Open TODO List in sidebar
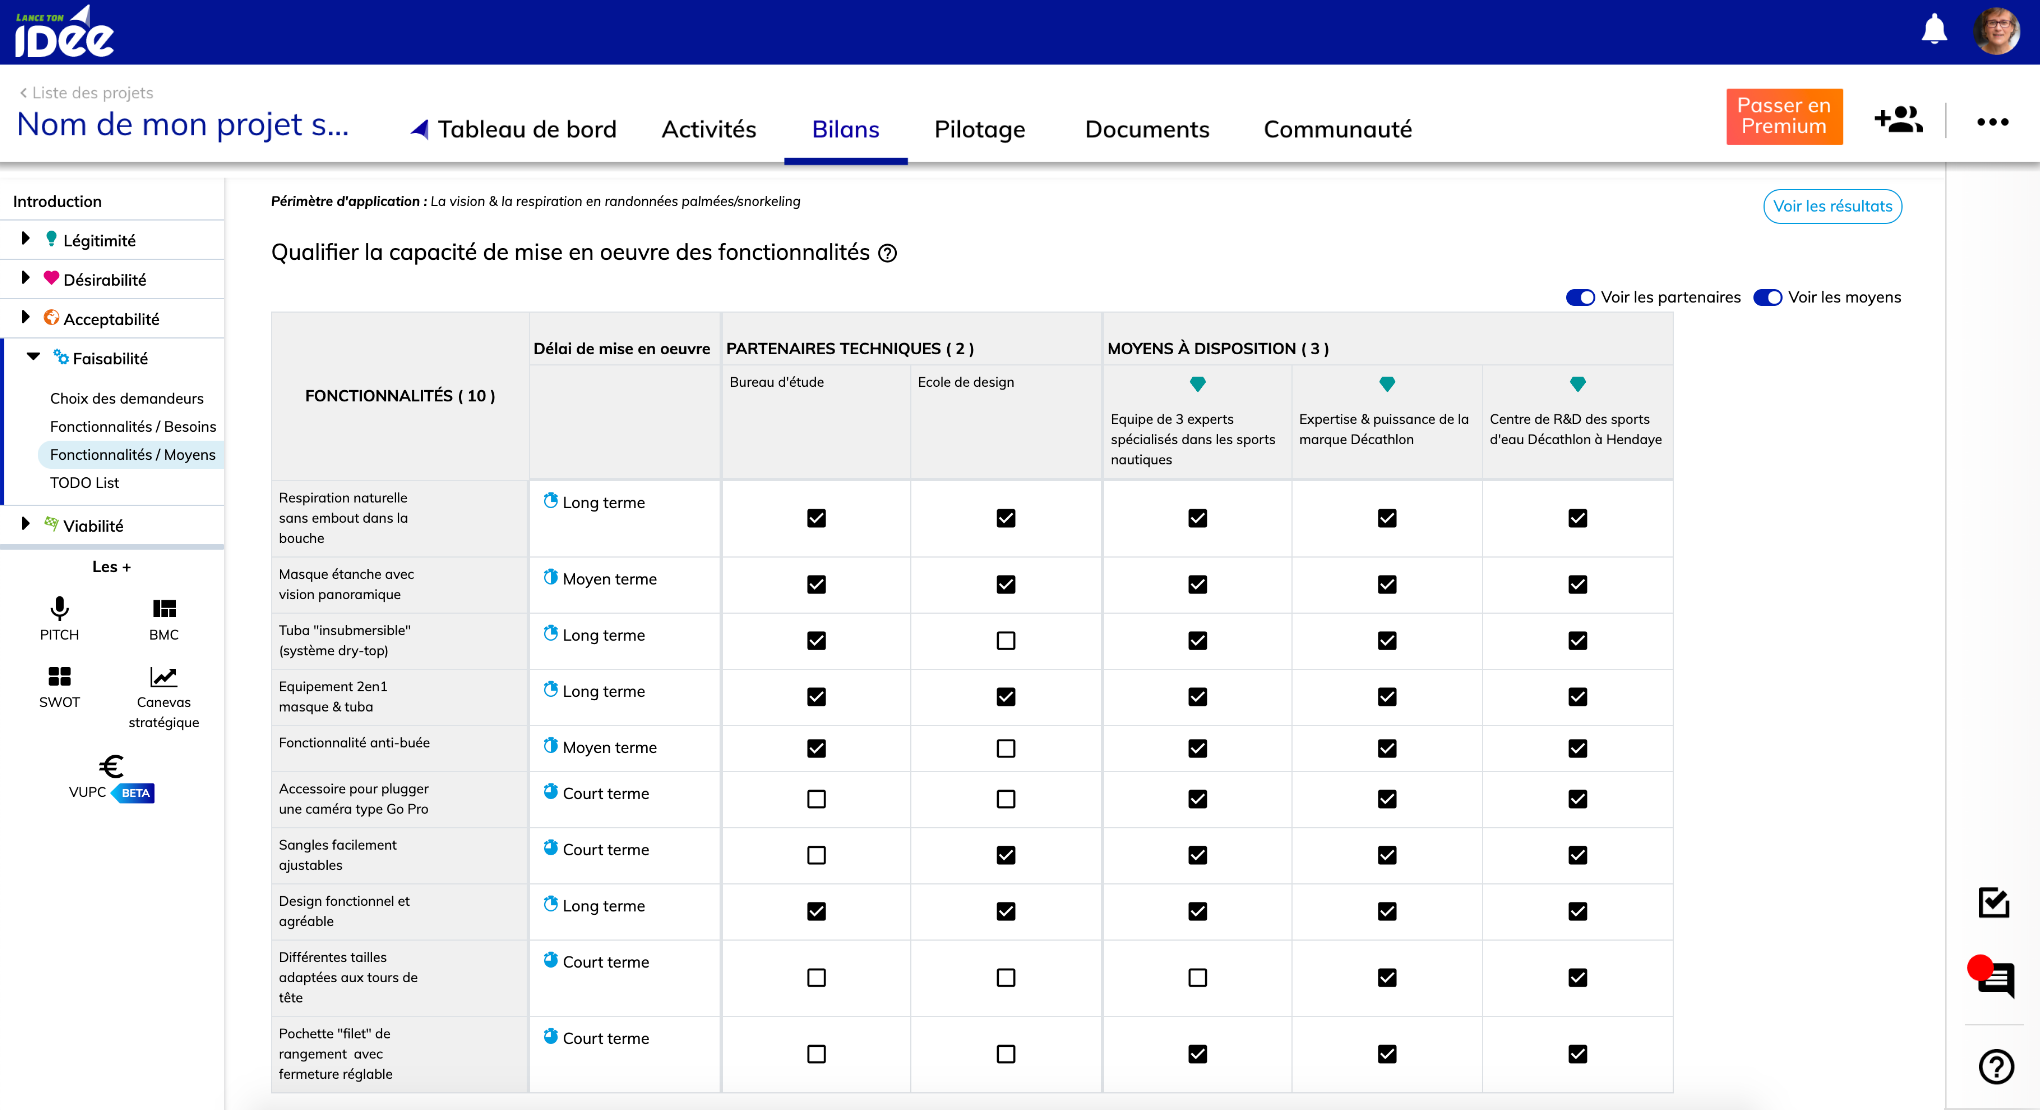Screen dimensions: 2040x1110 pos(84,482)
